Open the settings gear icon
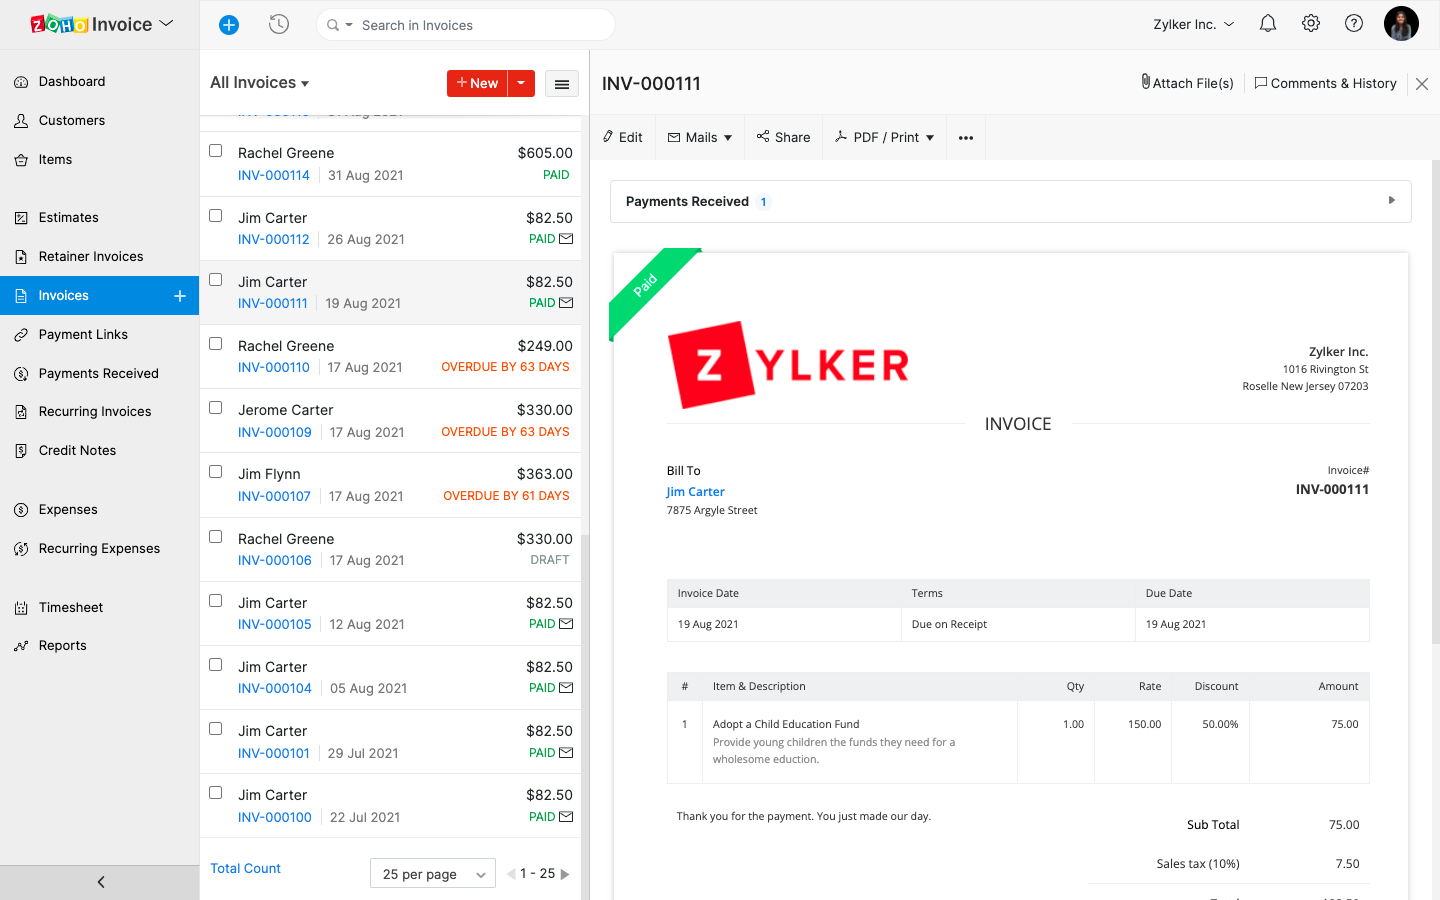Image resolution: width=1440 pixels, height=900 pixels. coord(1310,24)
